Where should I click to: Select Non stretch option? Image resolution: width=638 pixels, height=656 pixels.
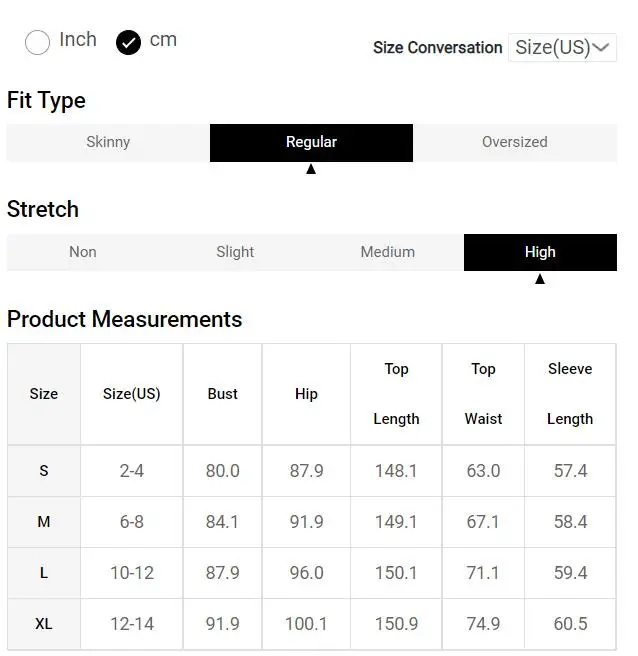point(83,252)
